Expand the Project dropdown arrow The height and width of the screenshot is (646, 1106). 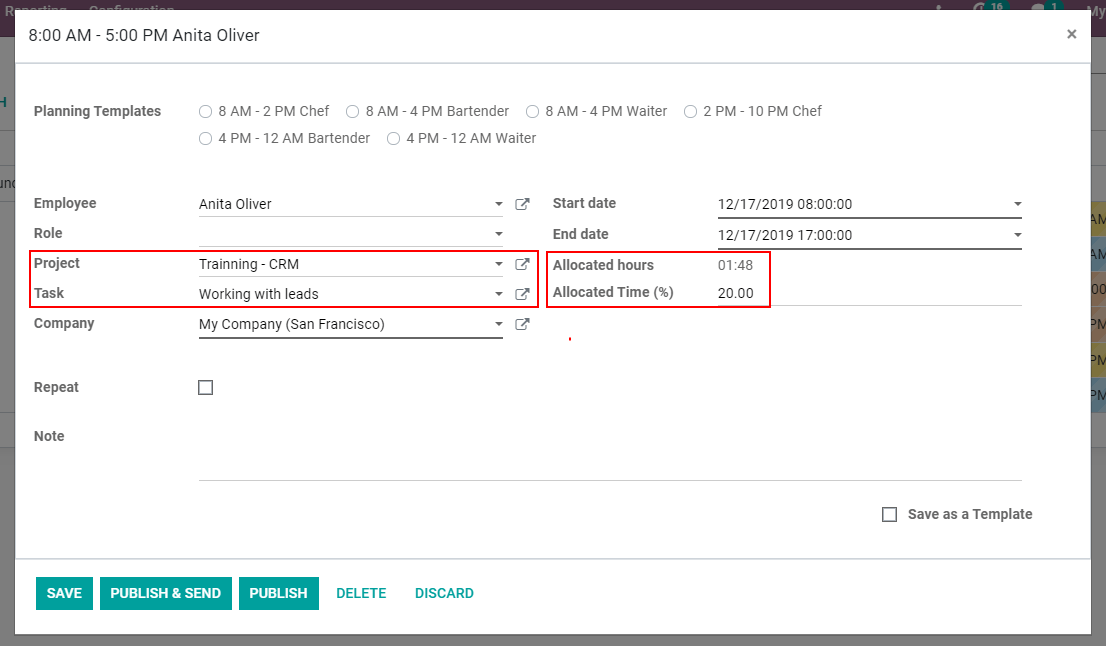499,264
